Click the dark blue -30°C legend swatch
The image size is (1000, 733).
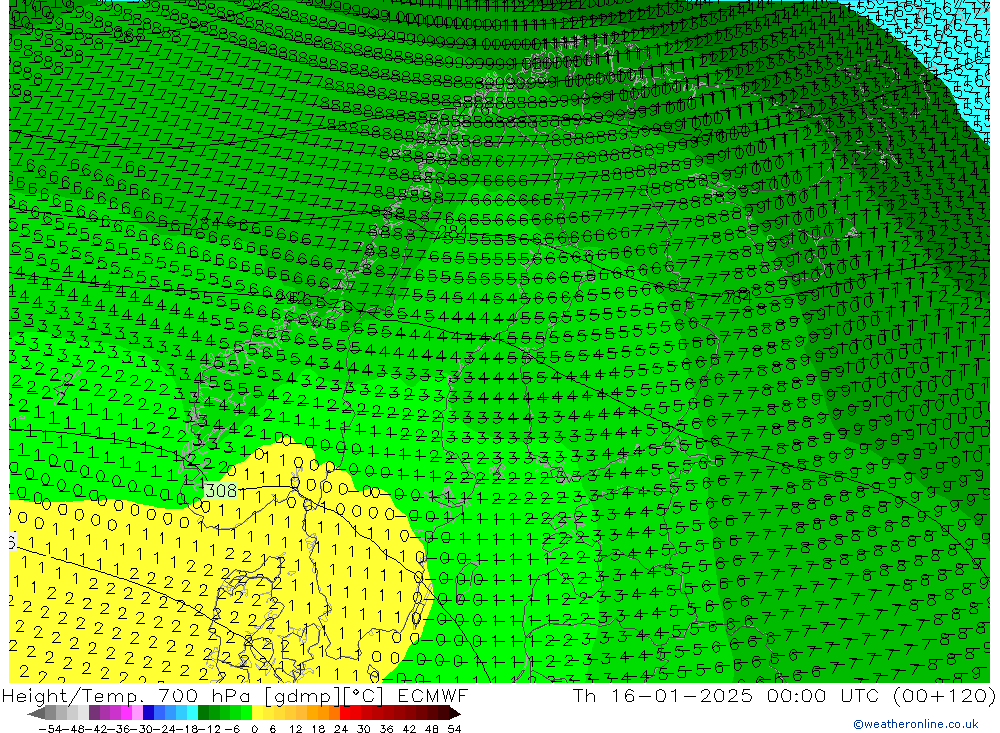tap(149, 714)
